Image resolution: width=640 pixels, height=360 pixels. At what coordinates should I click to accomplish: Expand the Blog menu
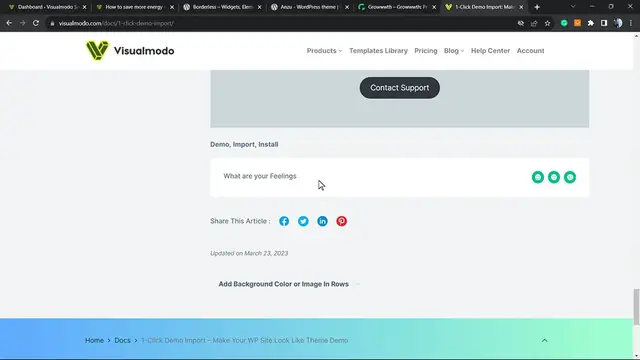click(454, 51)
